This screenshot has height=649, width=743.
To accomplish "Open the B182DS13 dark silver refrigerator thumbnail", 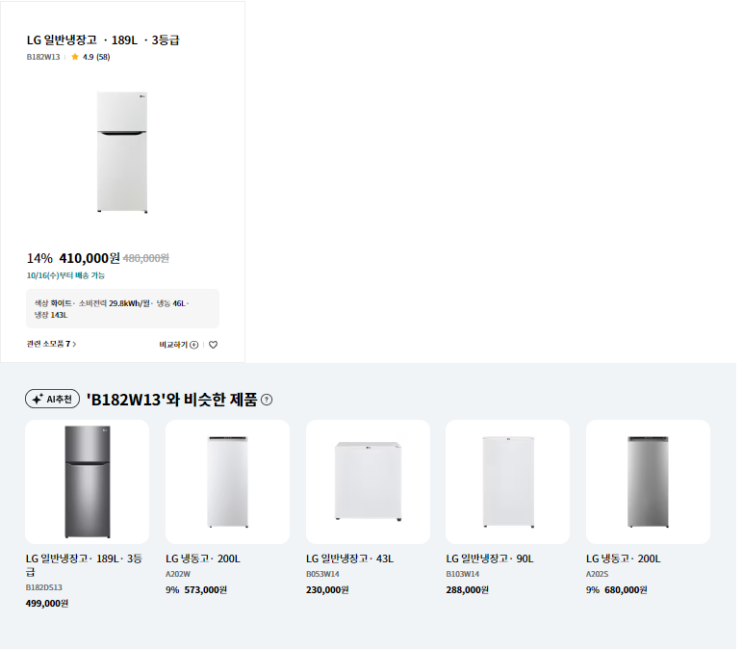I will tap(87, 482).
